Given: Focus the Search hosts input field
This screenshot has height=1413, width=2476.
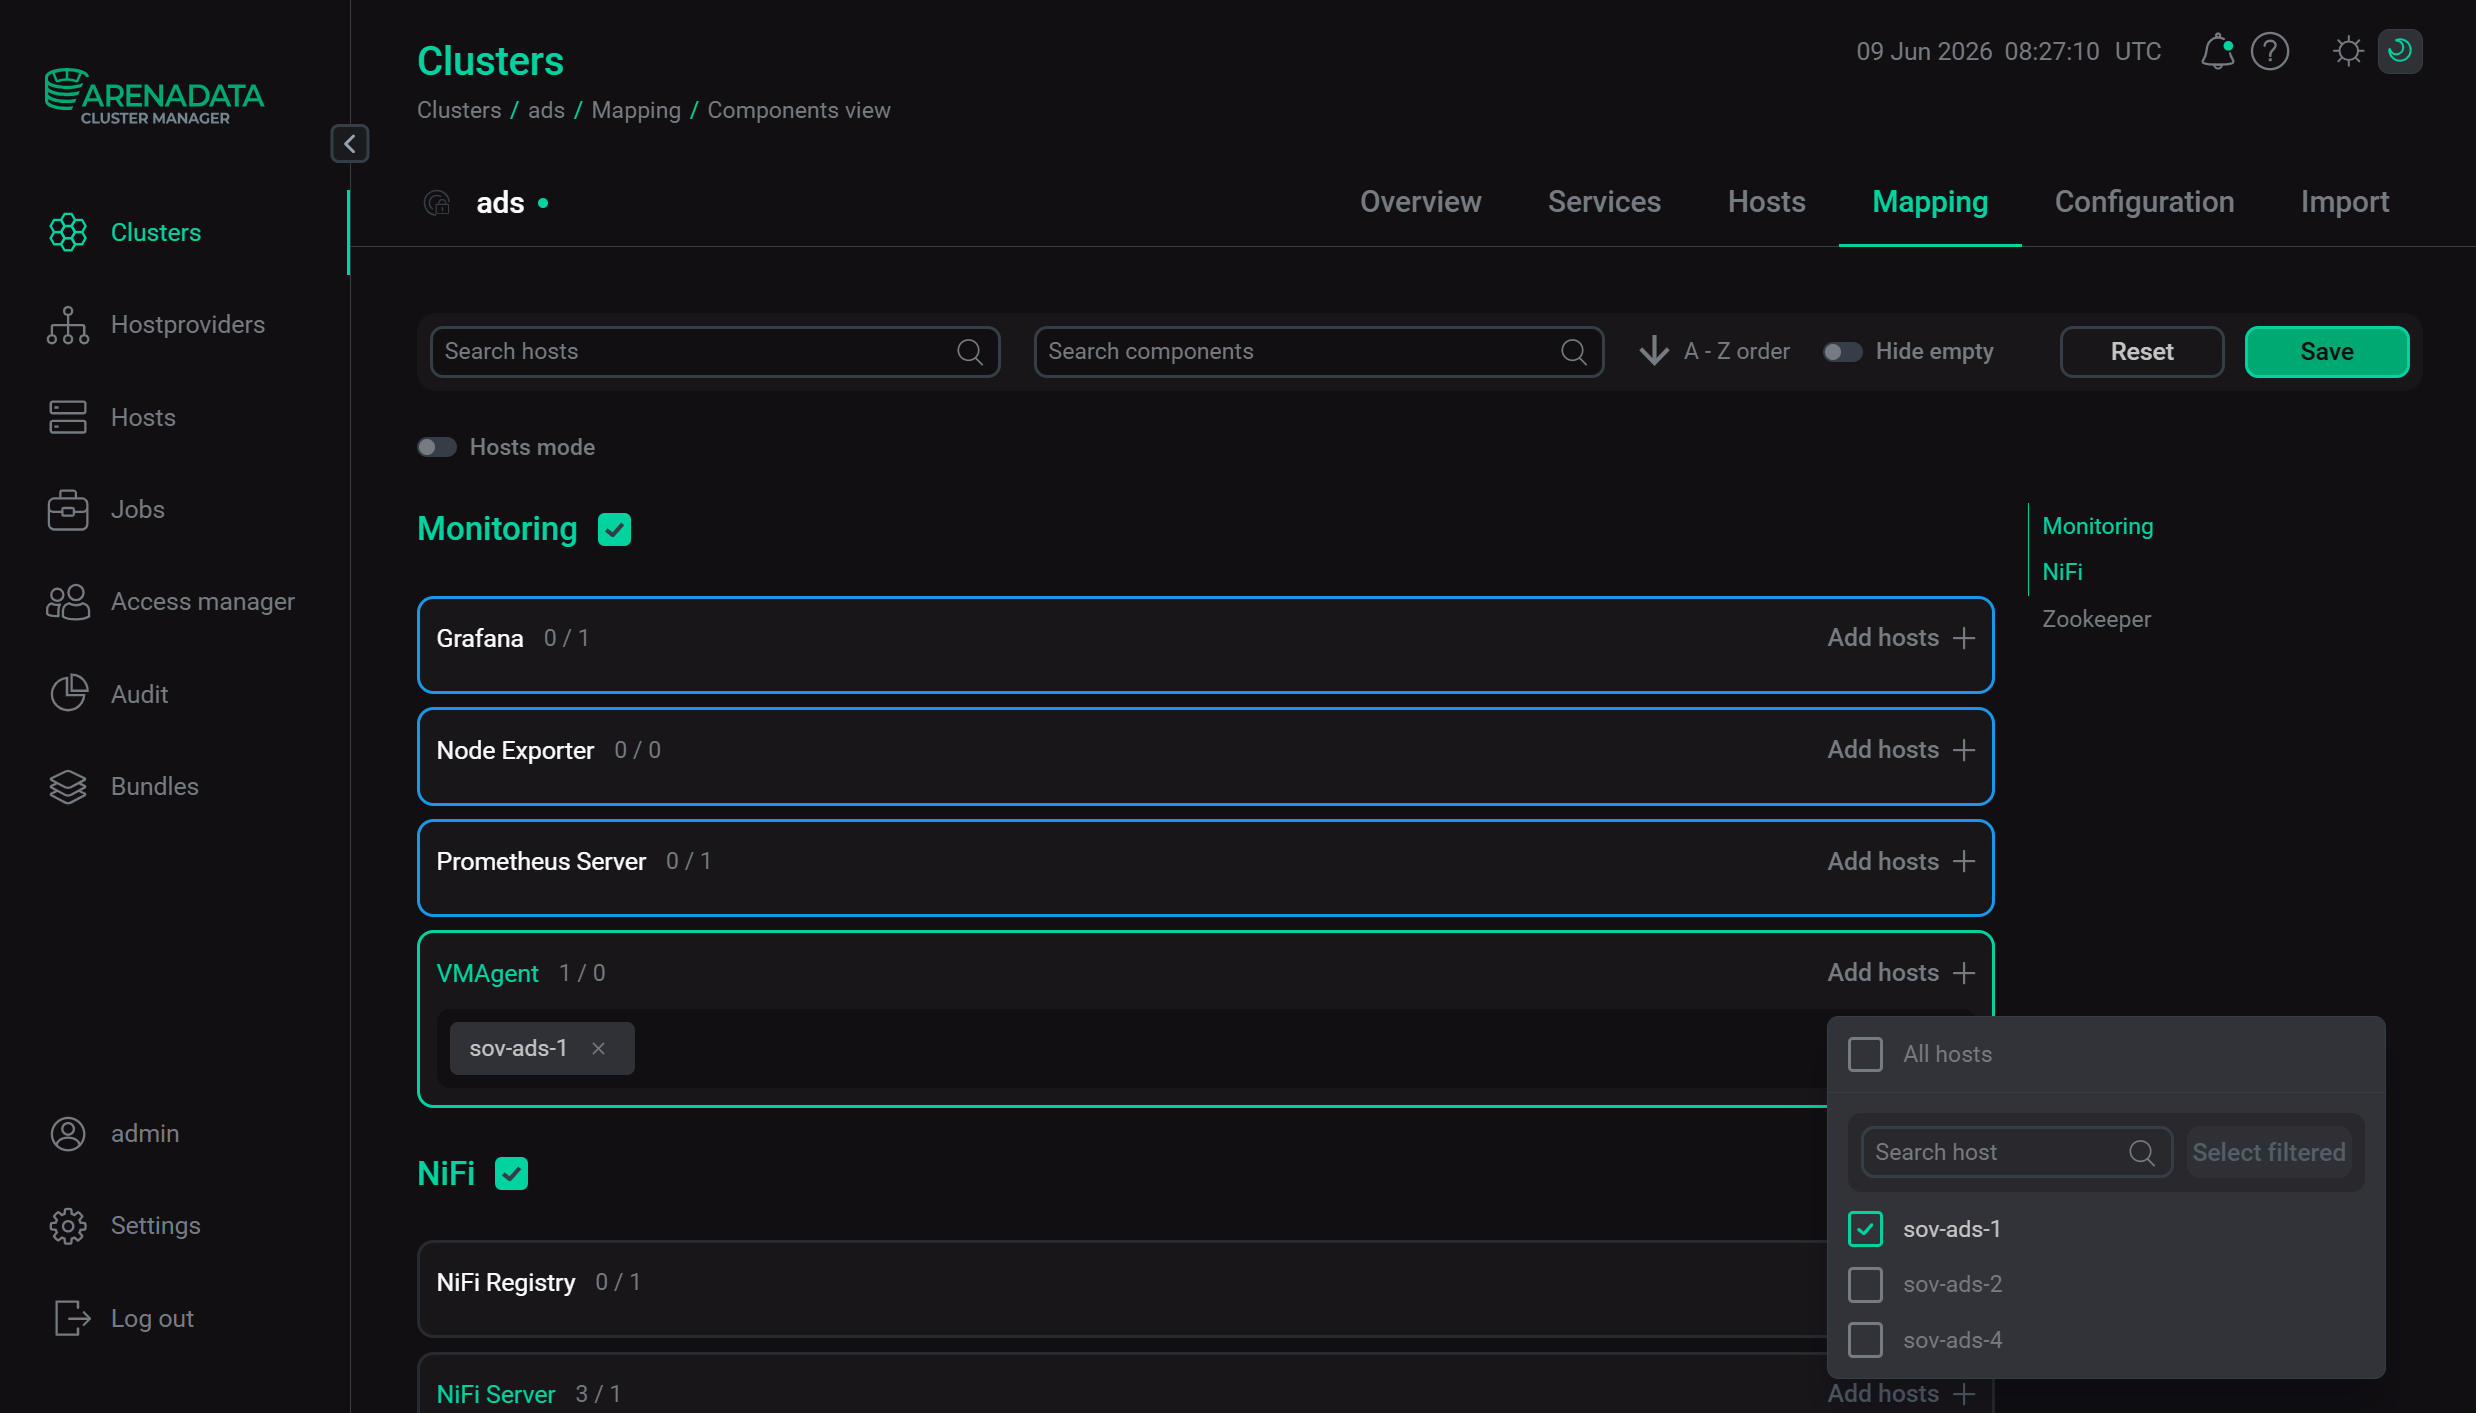Looking at the screenshot, I should point(715,352).
